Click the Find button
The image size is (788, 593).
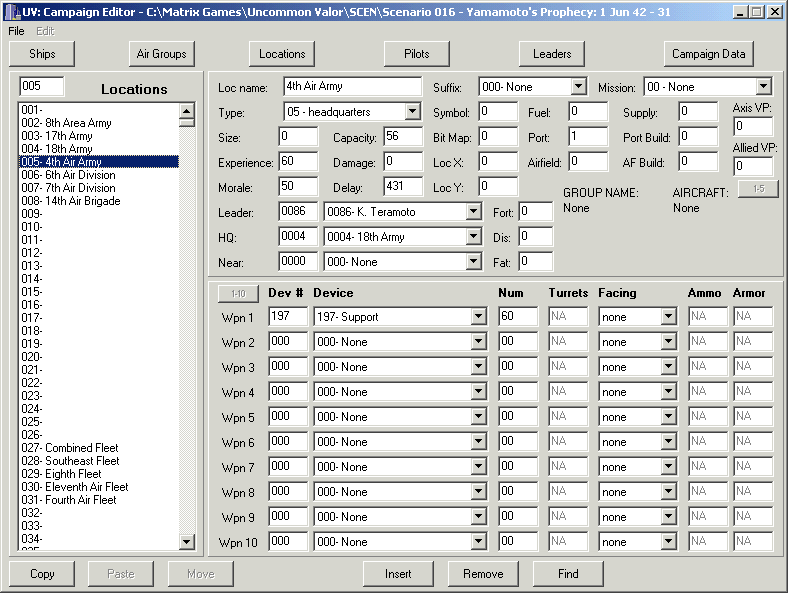coord(568,574)
